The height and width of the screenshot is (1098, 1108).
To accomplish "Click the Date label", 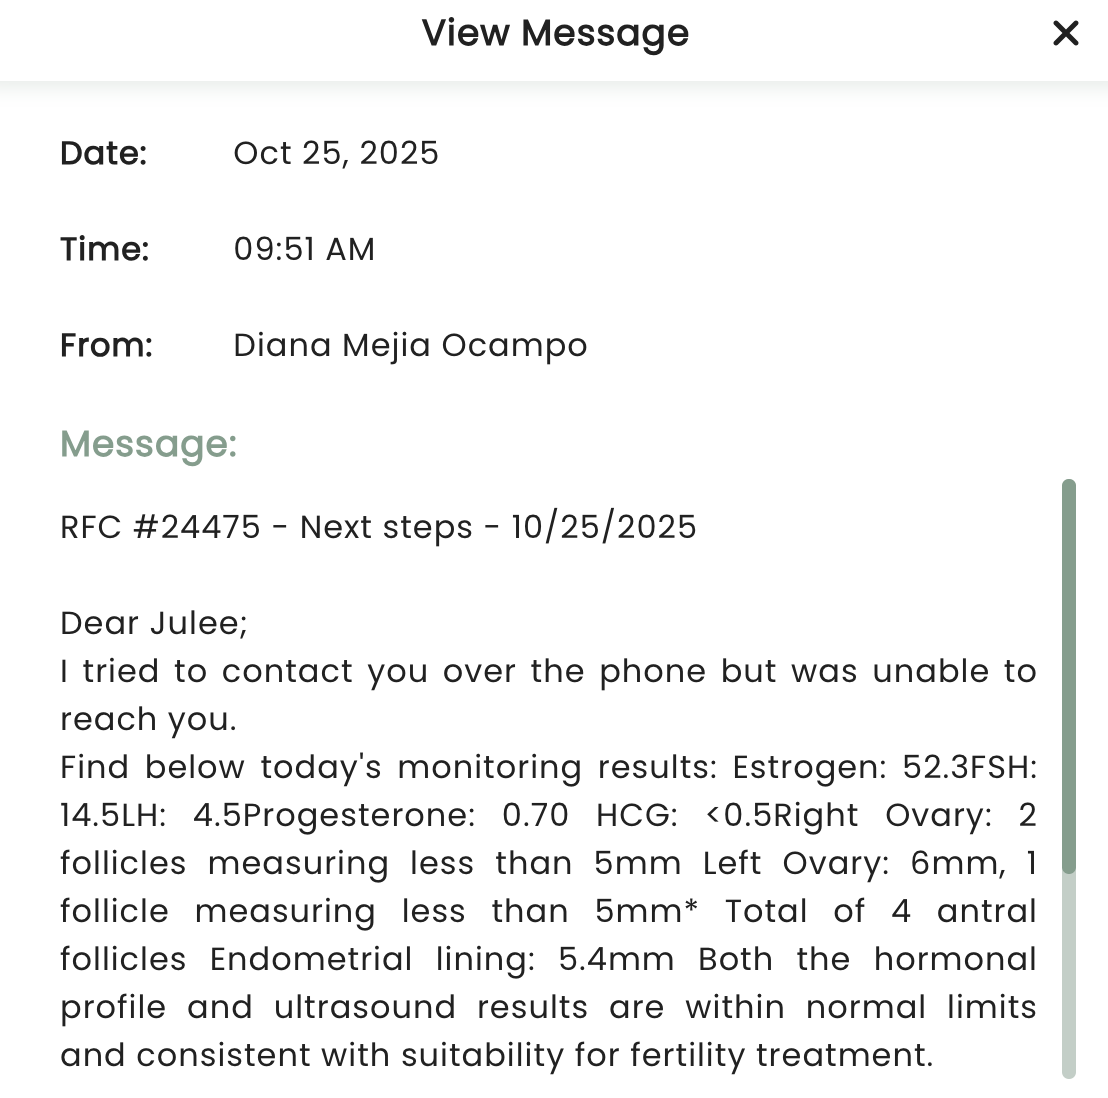I will 103,153.
